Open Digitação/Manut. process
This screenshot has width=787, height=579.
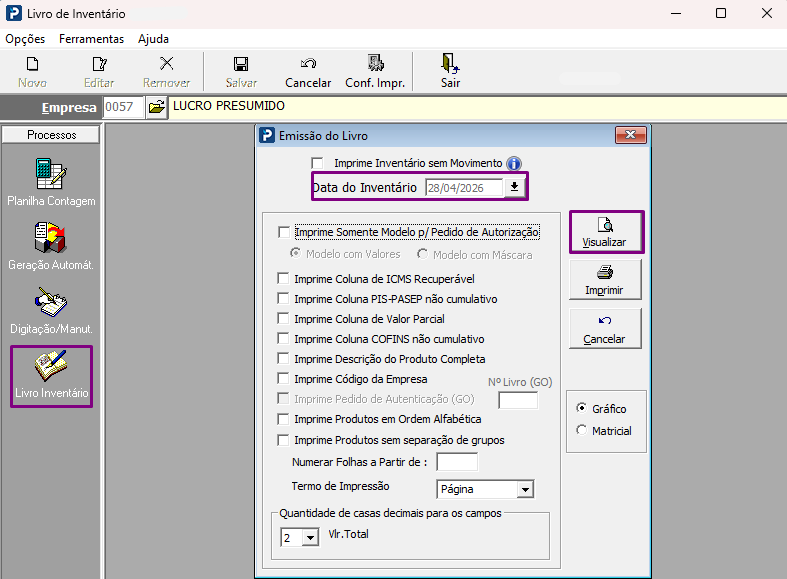pos(51,311)
